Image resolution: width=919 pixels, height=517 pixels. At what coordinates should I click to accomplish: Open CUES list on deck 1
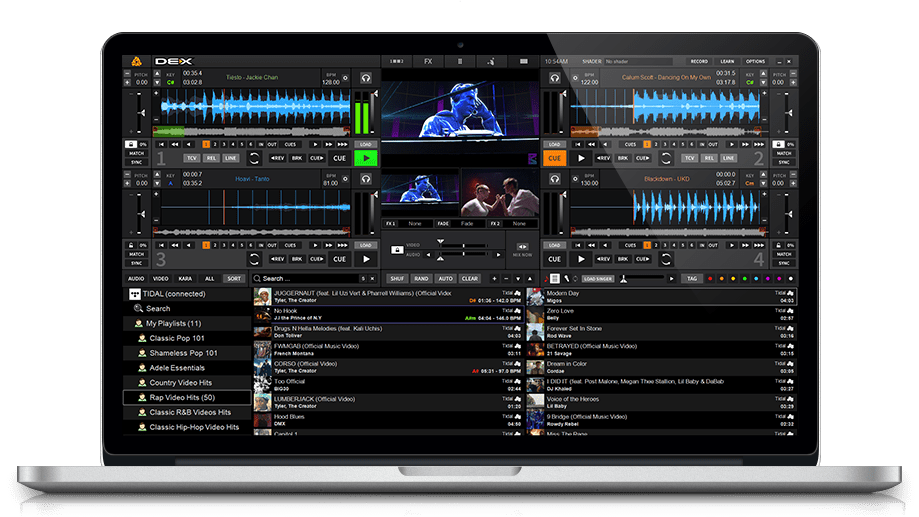coord(291,144)
